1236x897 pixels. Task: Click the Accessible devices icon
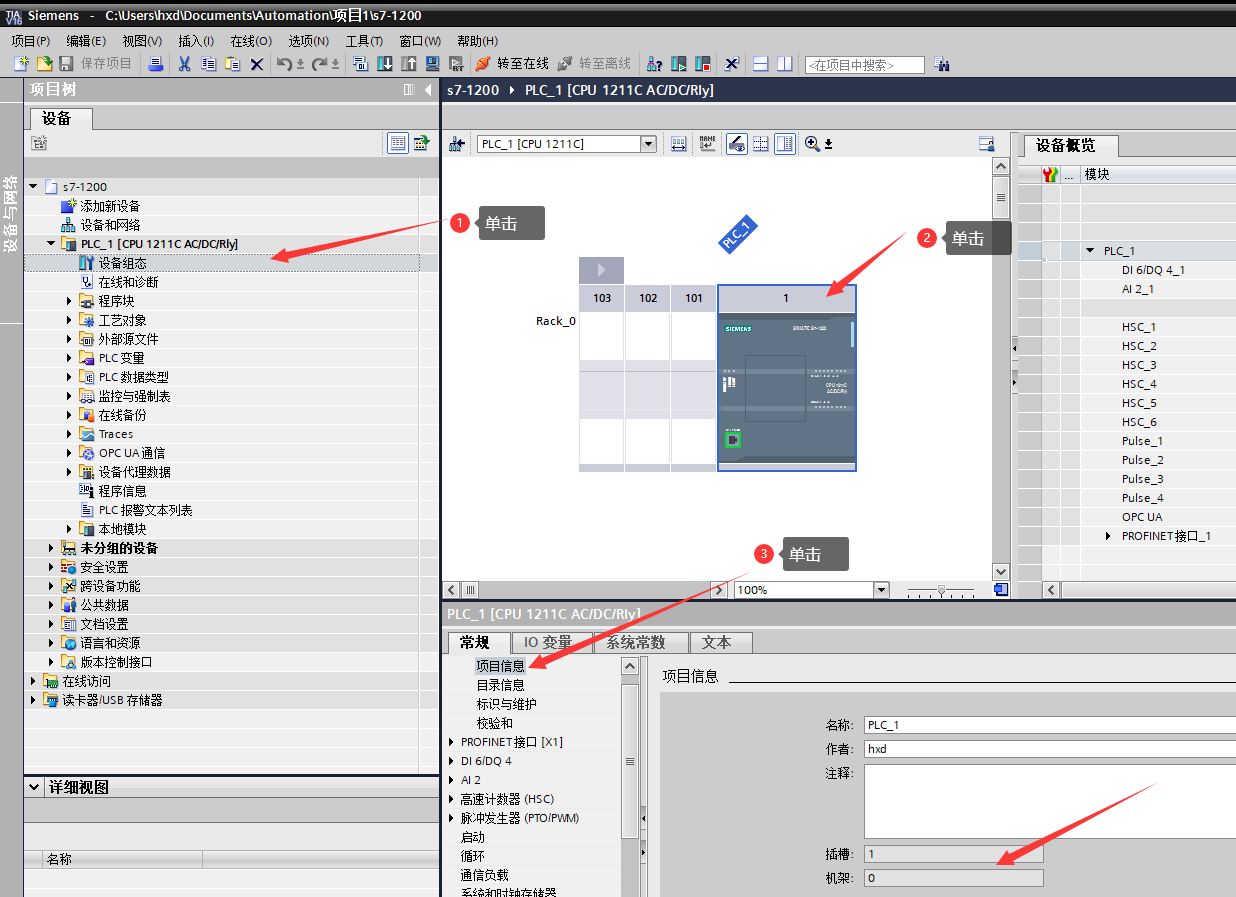(655, 64)
